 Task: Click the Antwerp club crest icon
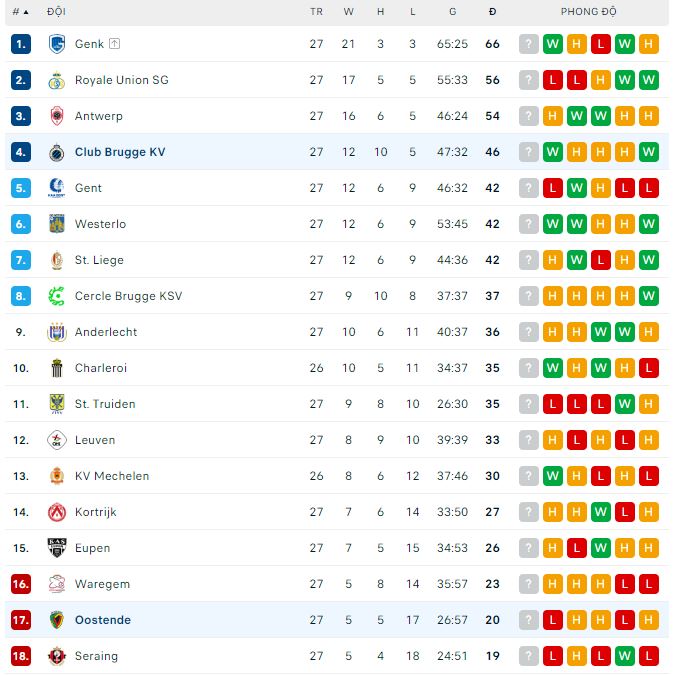click(x=56, y=116)
